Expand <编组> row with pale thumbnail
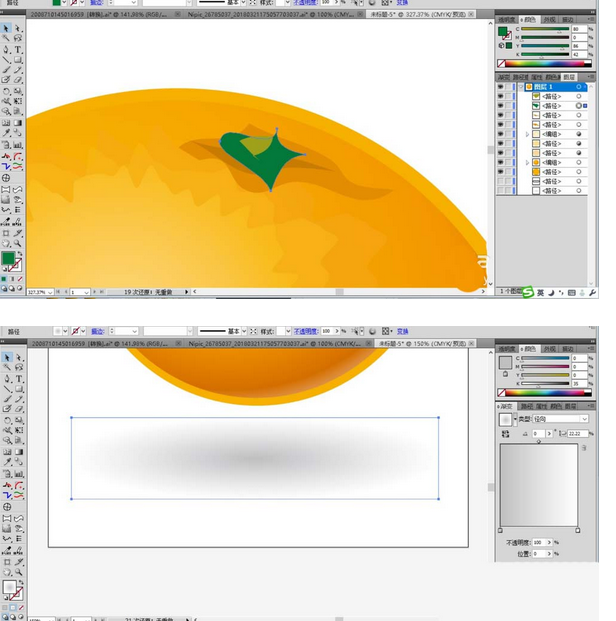The image size is (616, 621). [x=527, y=134]
